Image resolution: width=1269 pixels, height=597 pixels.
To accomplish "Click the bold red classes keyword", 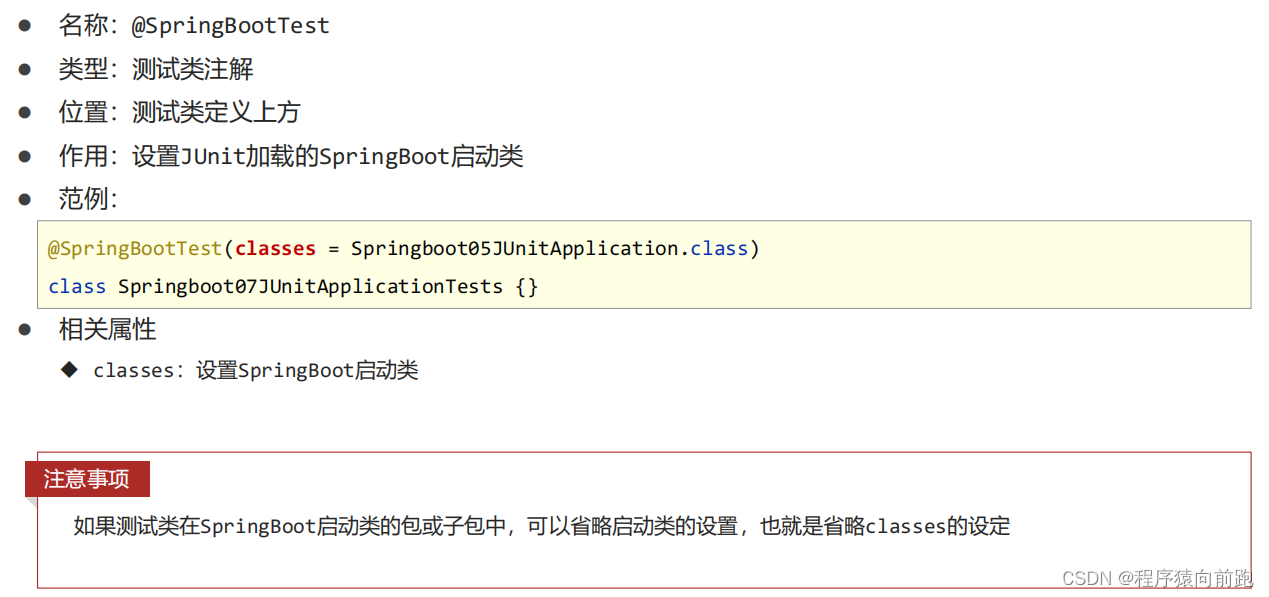I will [275, 248].
